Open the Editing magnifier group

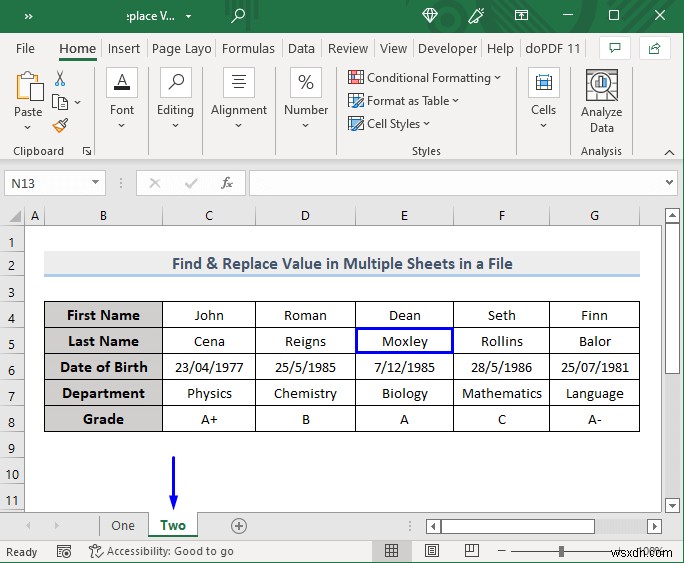click(x=175, y=82)
